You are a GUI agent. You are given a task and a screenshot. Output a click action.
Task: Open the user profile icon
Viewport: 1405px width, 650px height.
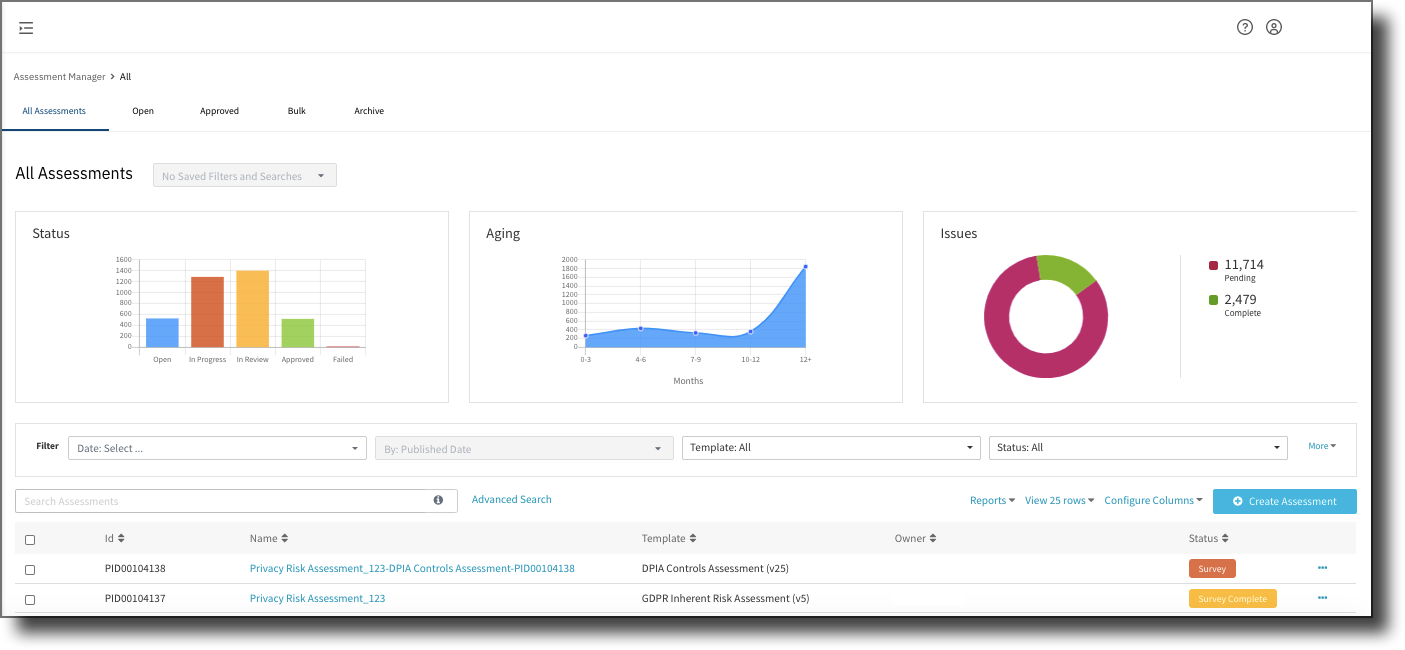1273,27
